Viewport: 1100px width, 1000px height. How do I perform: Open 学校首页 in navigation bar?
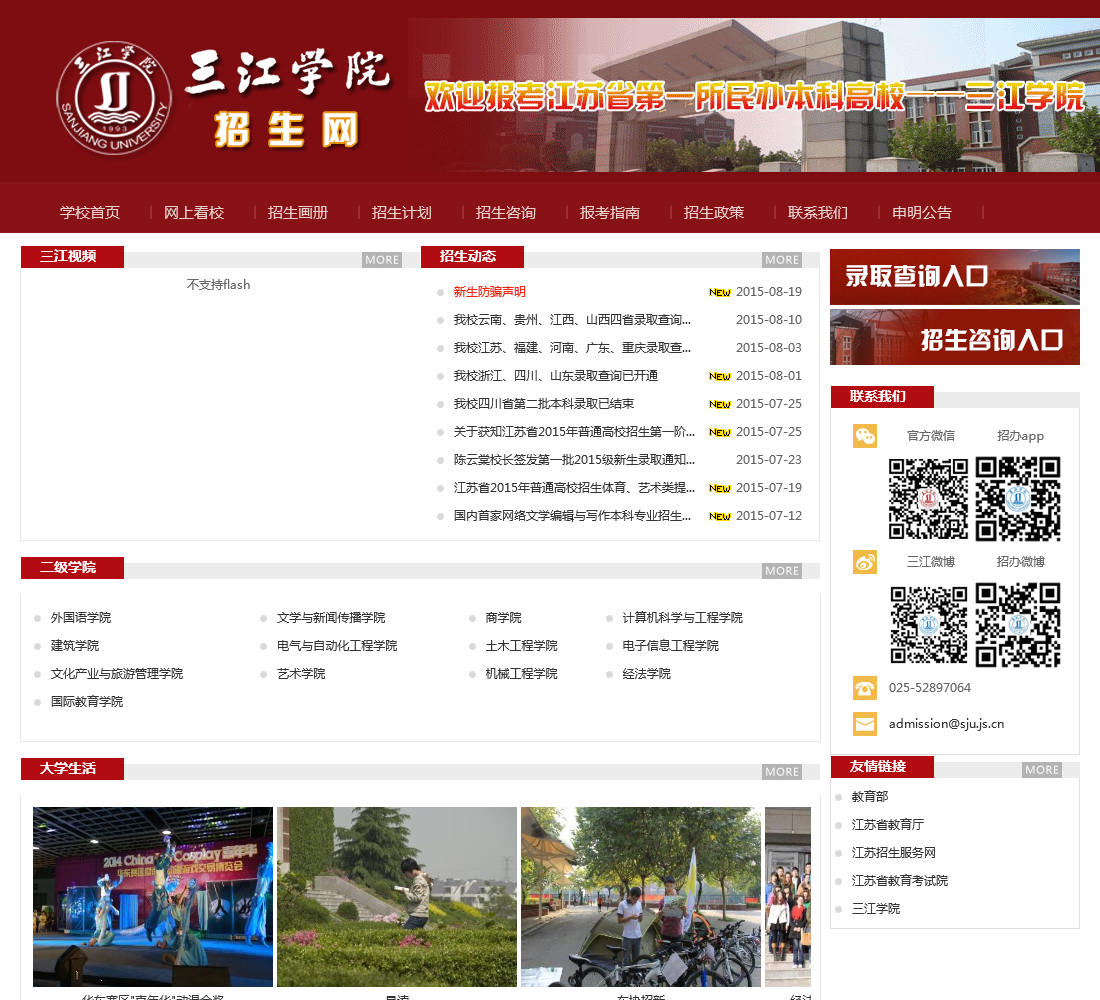[x=90, y=213]
